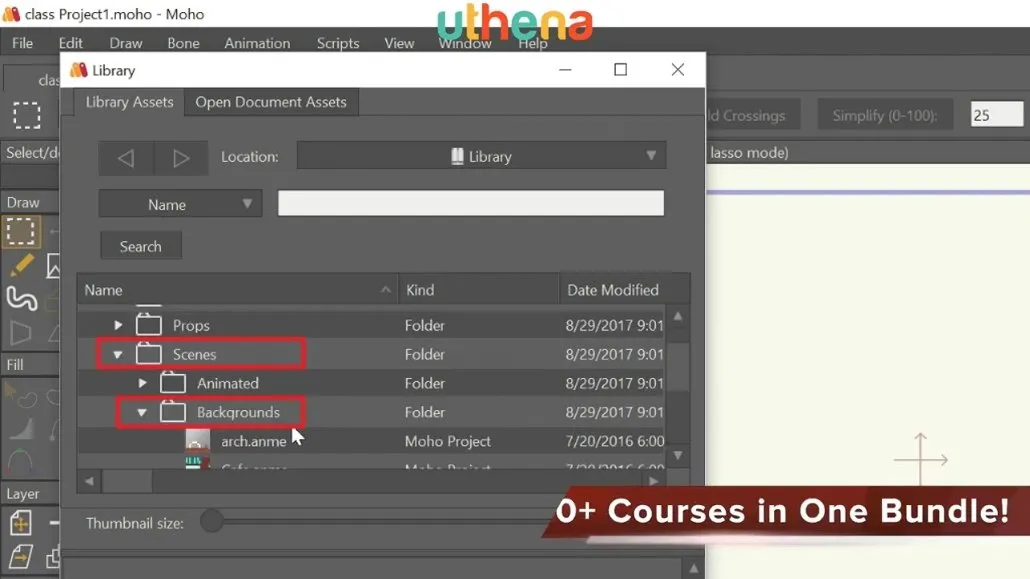1030x579 pixels.
Task: Click horizontal scrollbar right arrow
Action: [x=653, y=481]
